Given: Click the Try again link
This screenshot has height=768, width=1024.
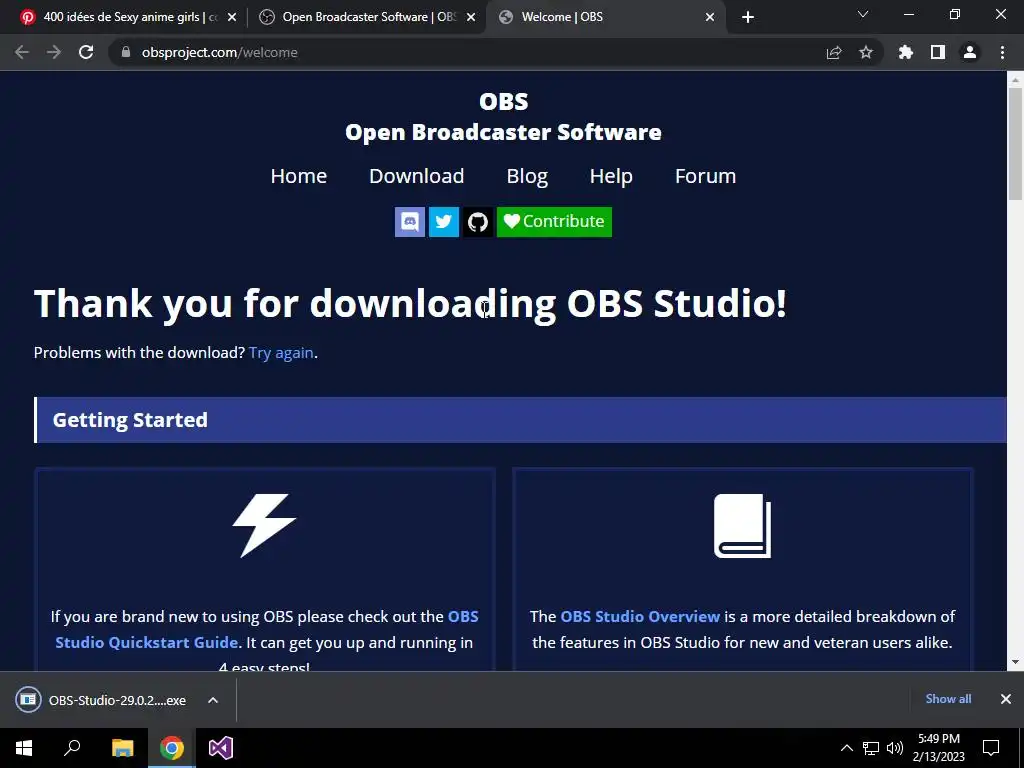Looking at the screenshot, I should point(281,353).
